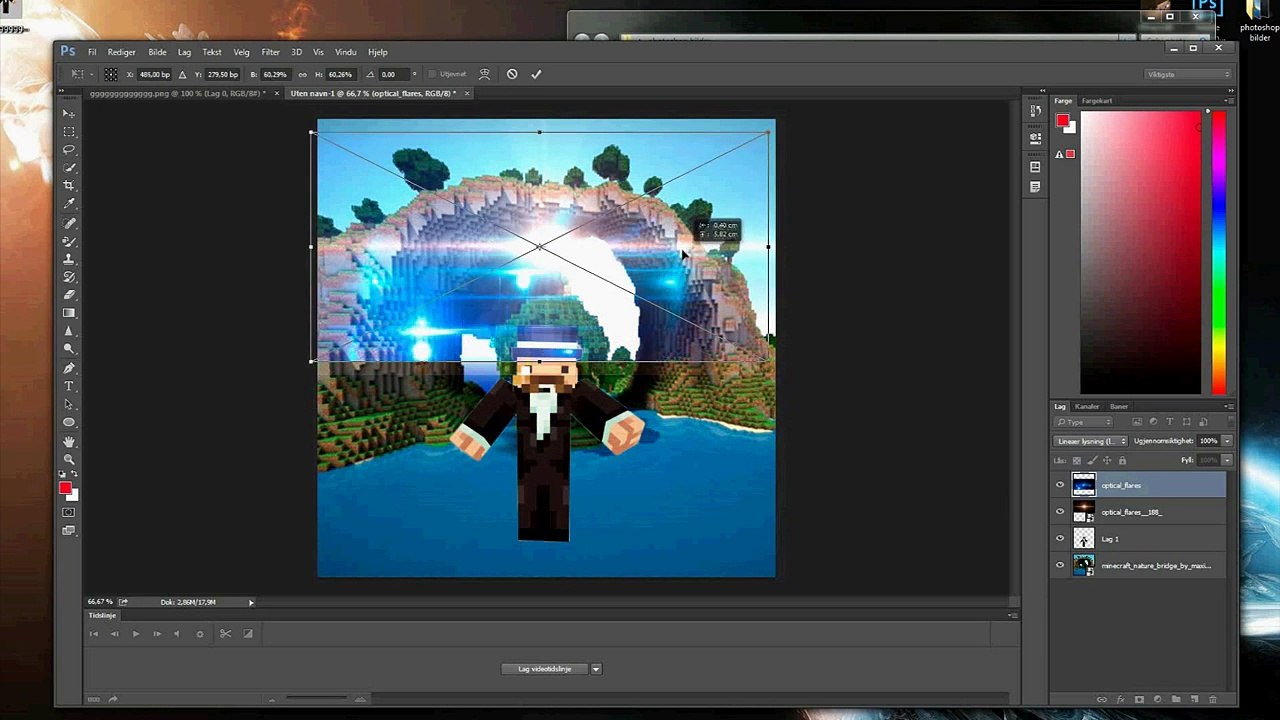
Task: Select the Rectangular Marquee tool
Action: click(69, 131)
